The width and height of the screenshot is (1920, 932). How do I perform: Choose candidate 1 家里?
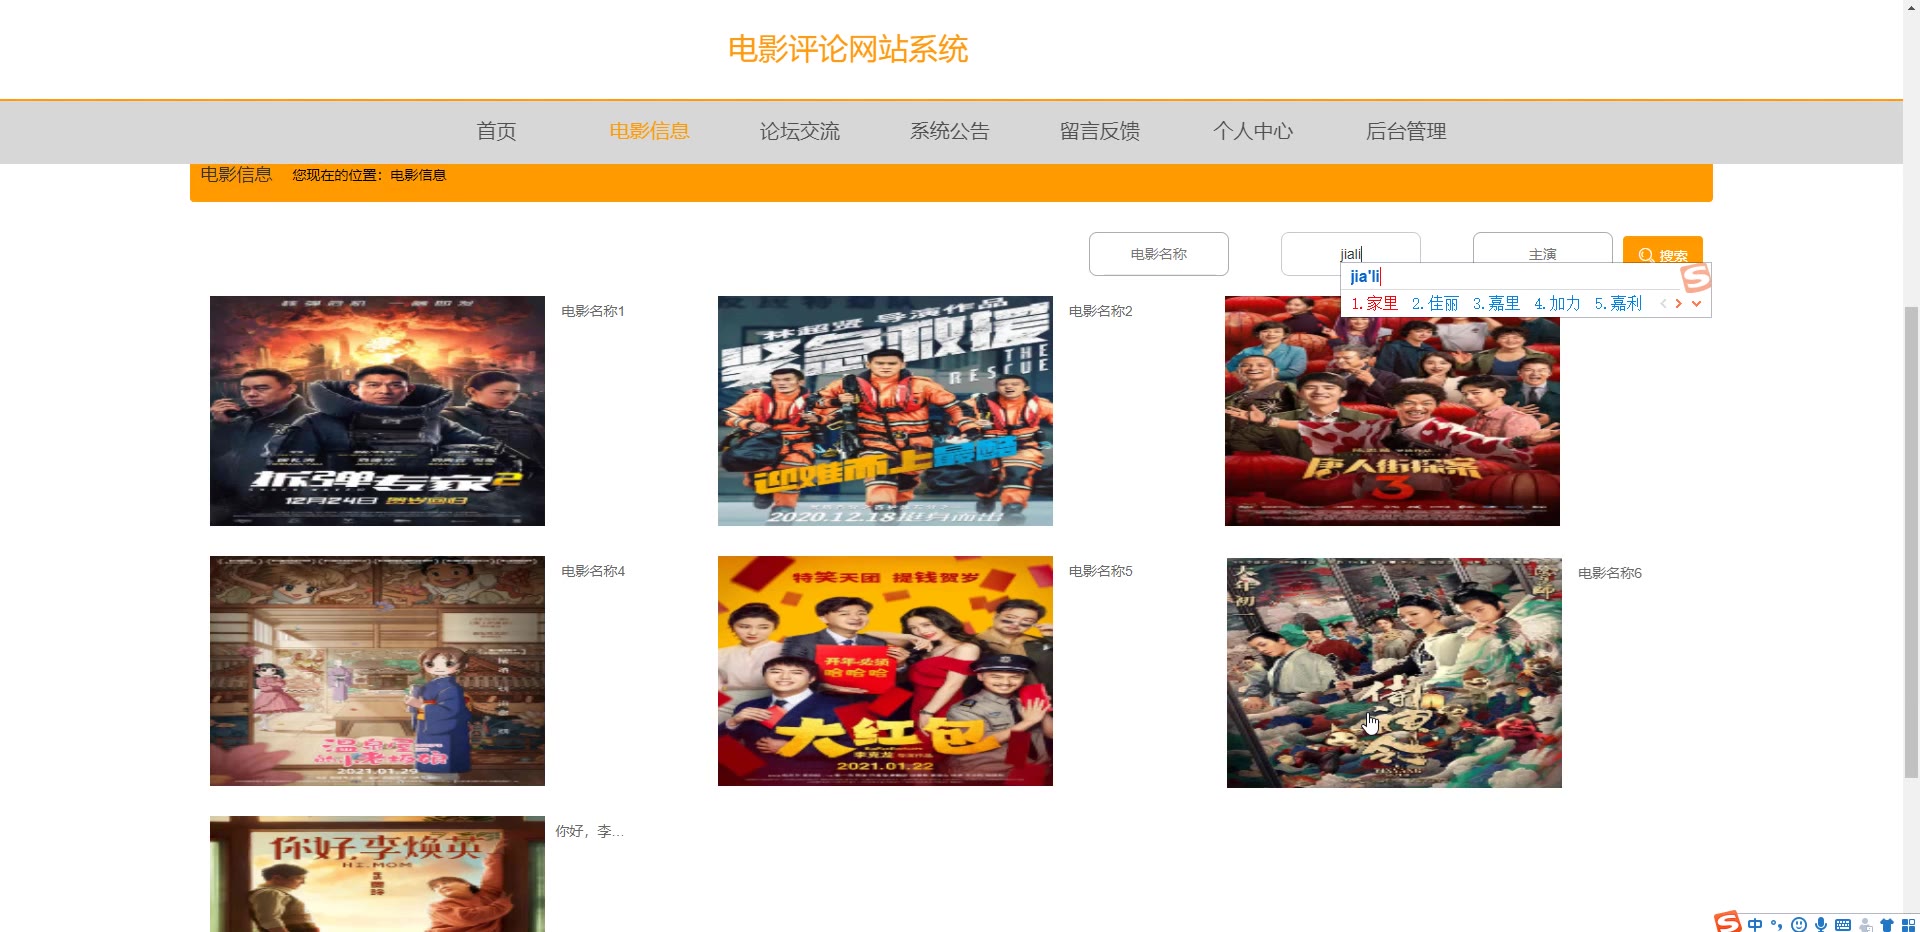click(x=1374, y=303)
